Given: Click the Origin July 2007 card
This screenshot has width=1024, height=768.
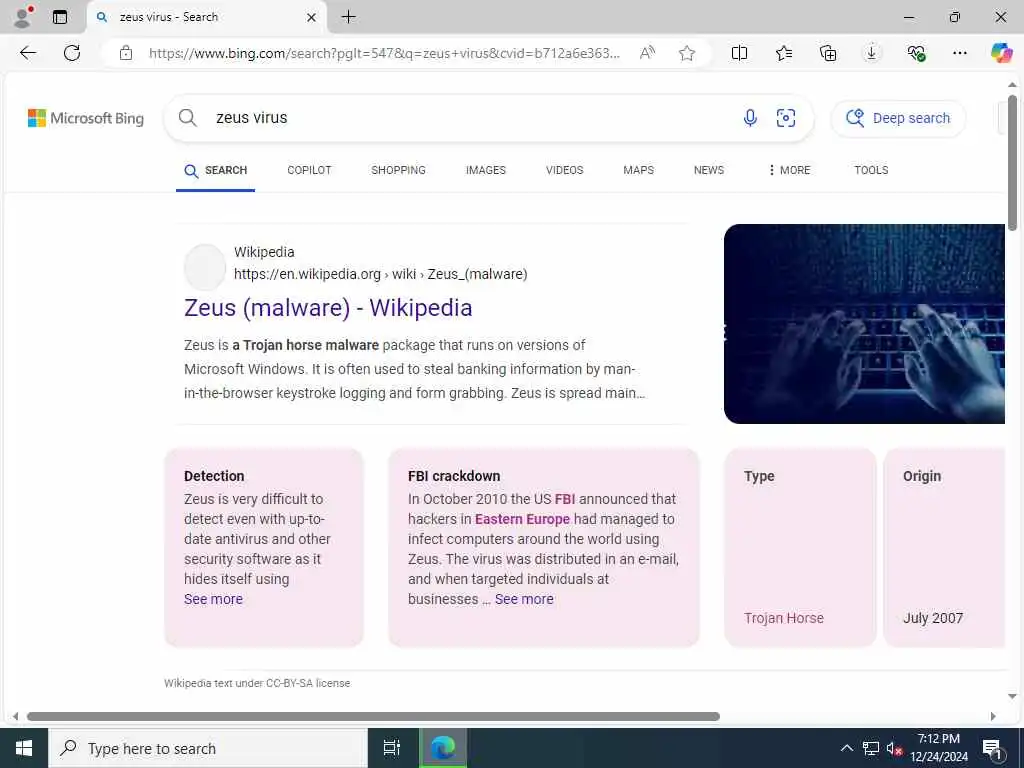Looking at the screenshot, I should tap(944, 547).
